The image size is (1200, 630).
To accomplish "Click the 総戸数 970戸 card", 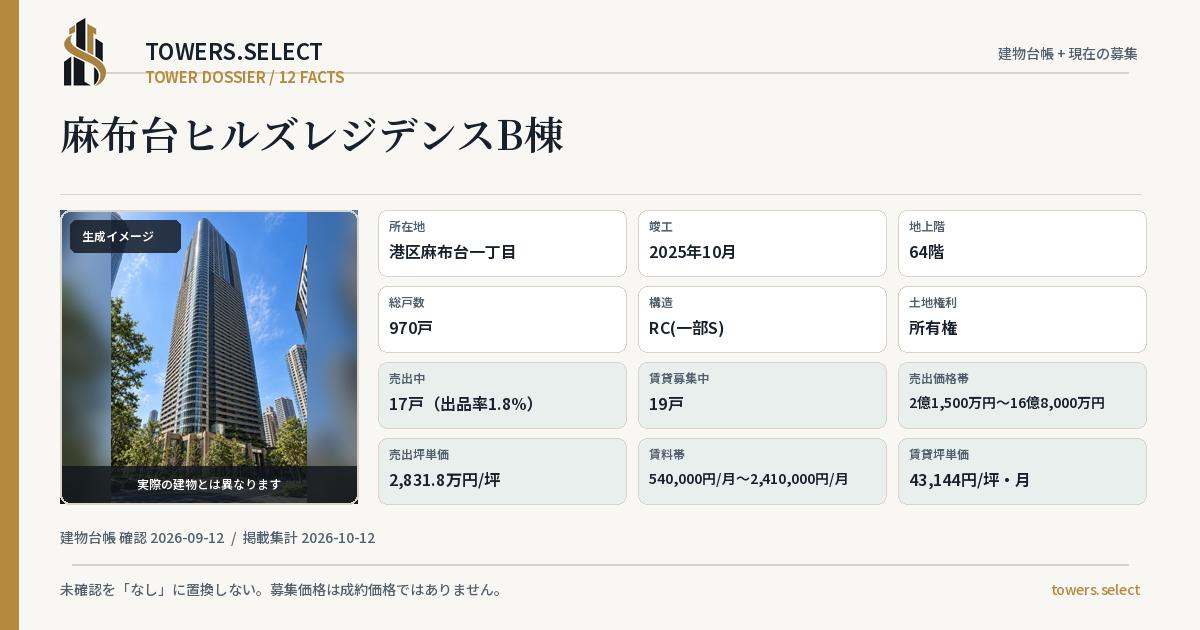I will 502,319.
